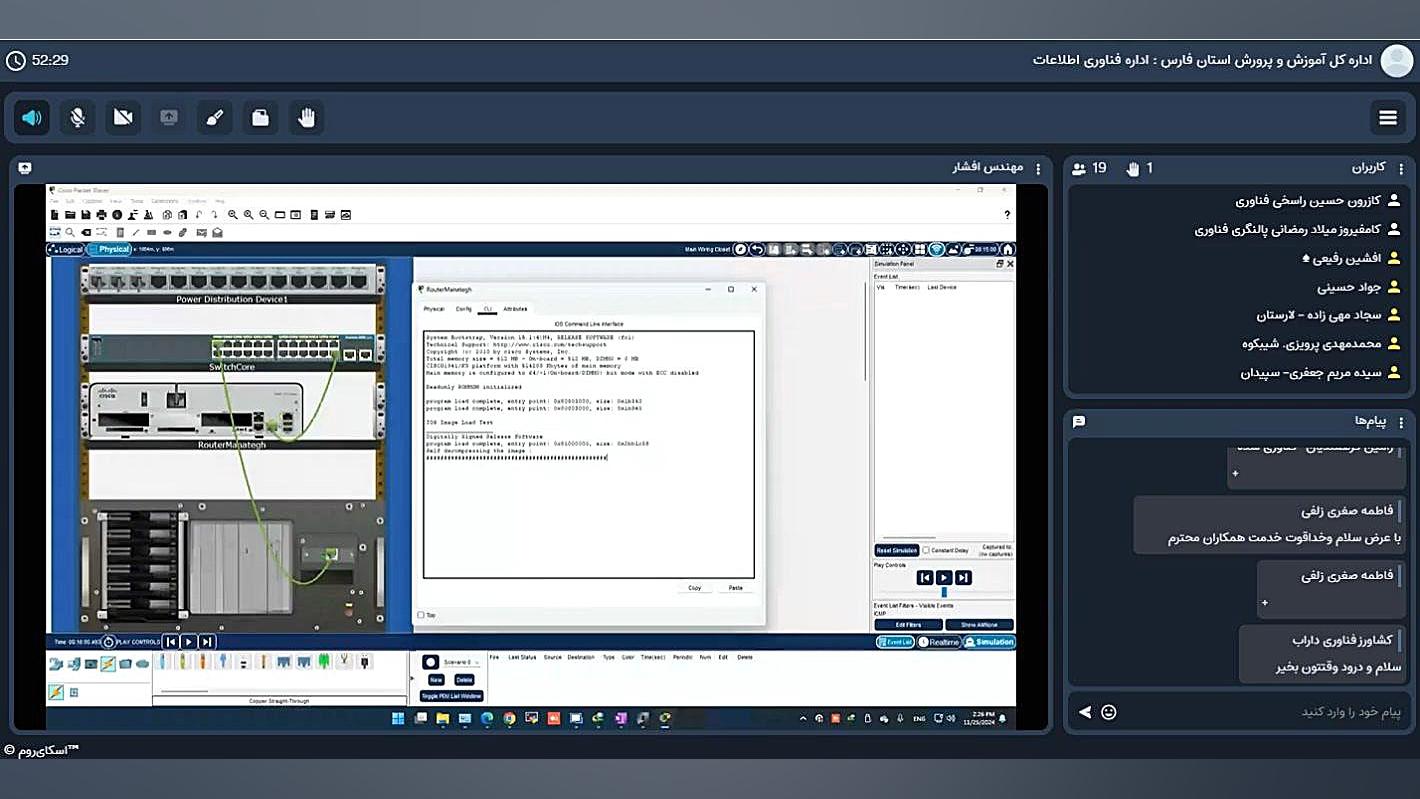
Task: Click the Zoom In magnifier icon
Action: coord(233,215)
